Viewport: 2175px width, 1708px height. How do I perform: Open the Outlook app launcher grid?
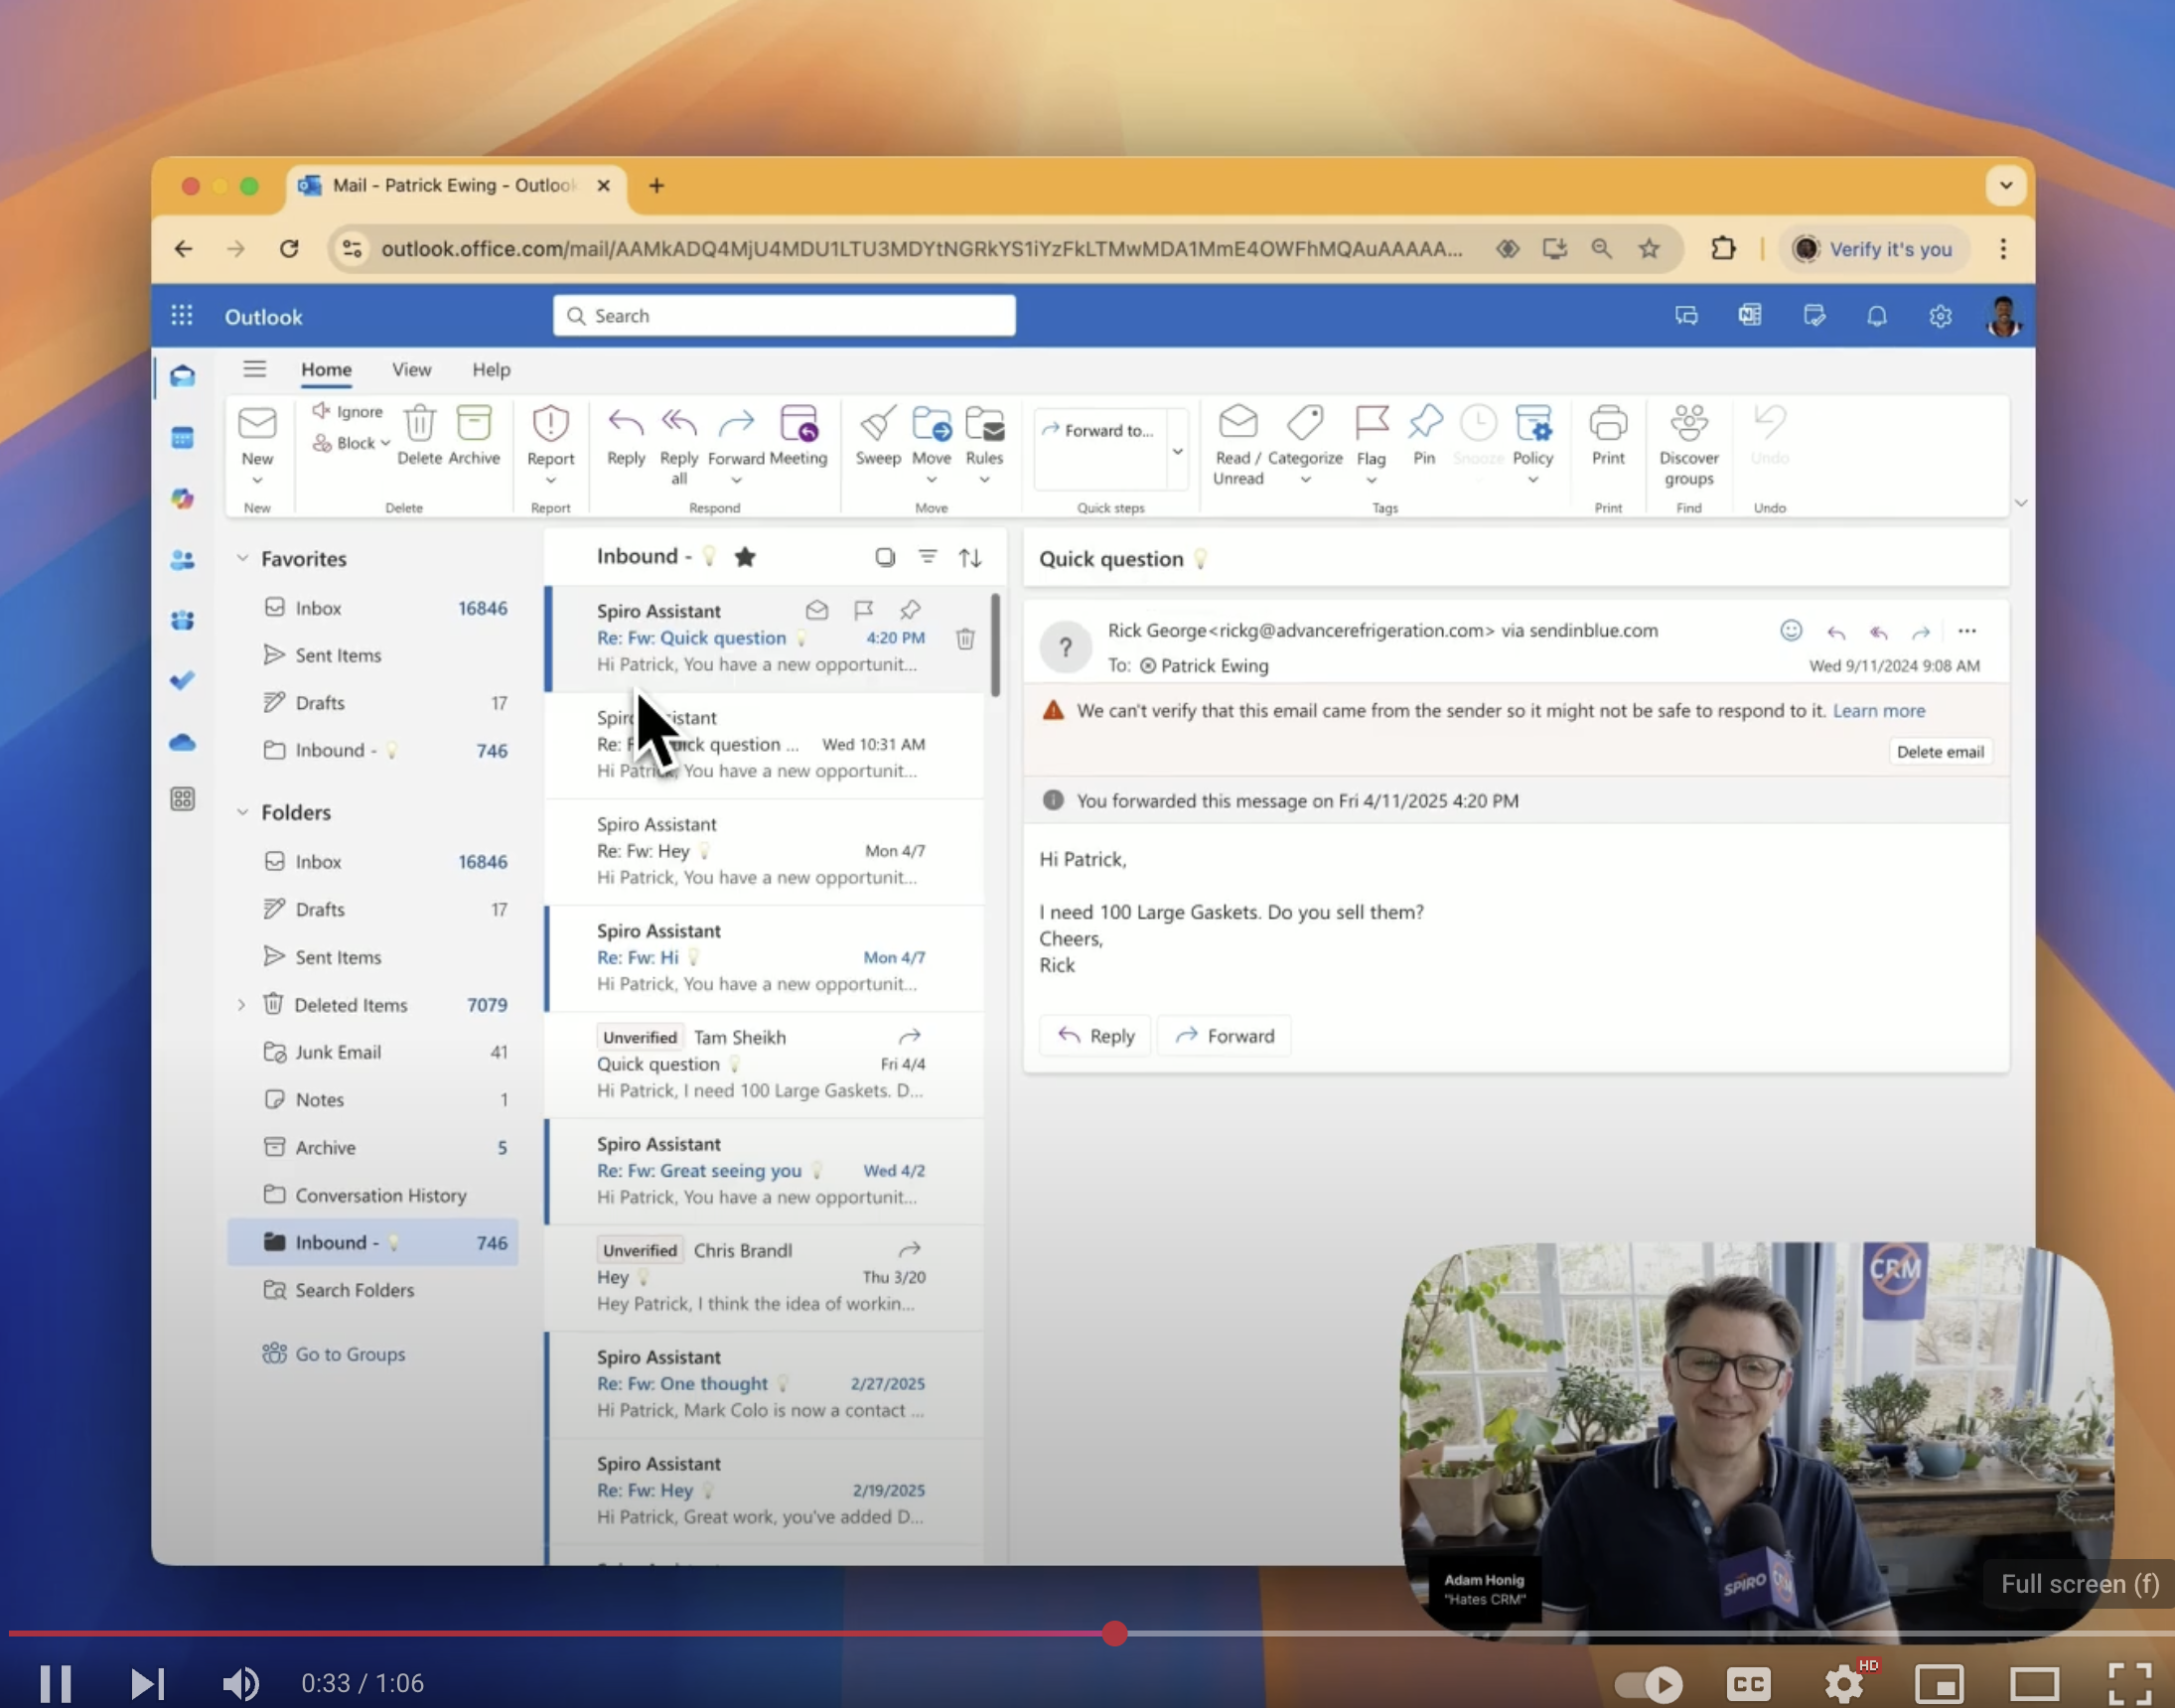[x=181, y=316]
